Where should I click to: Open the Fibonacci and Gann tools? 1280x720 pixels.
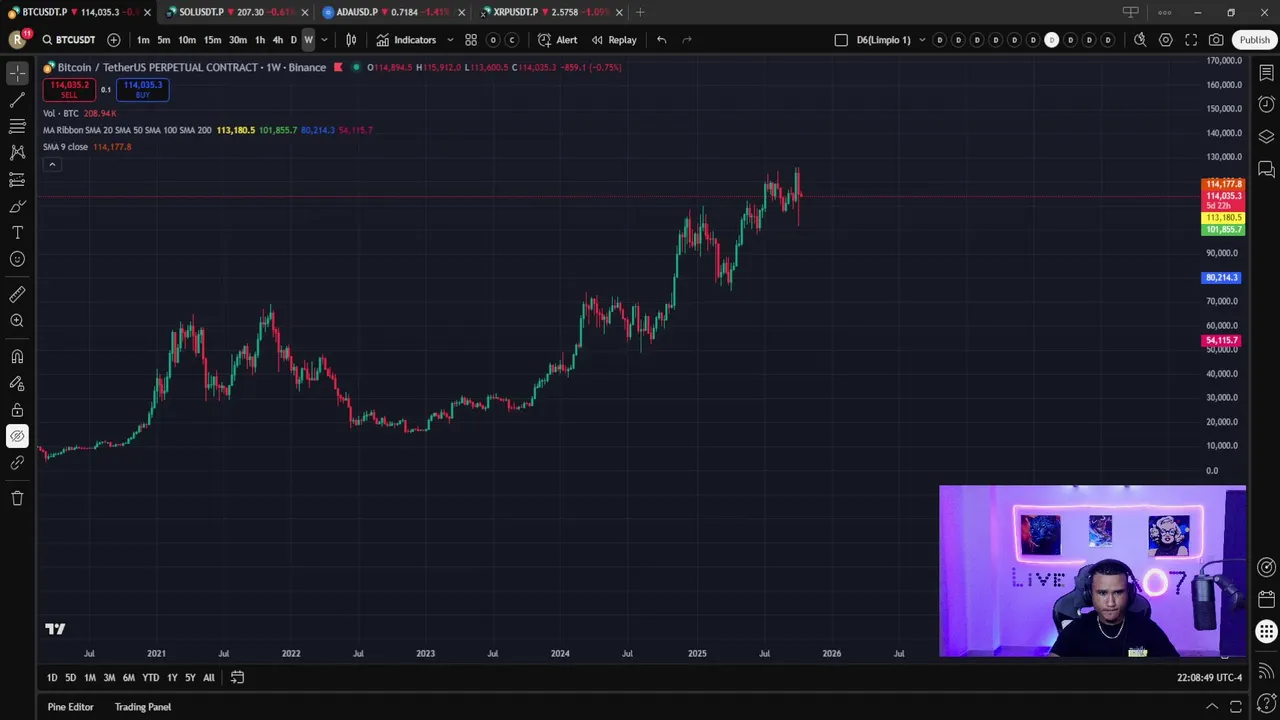(17, 126)
